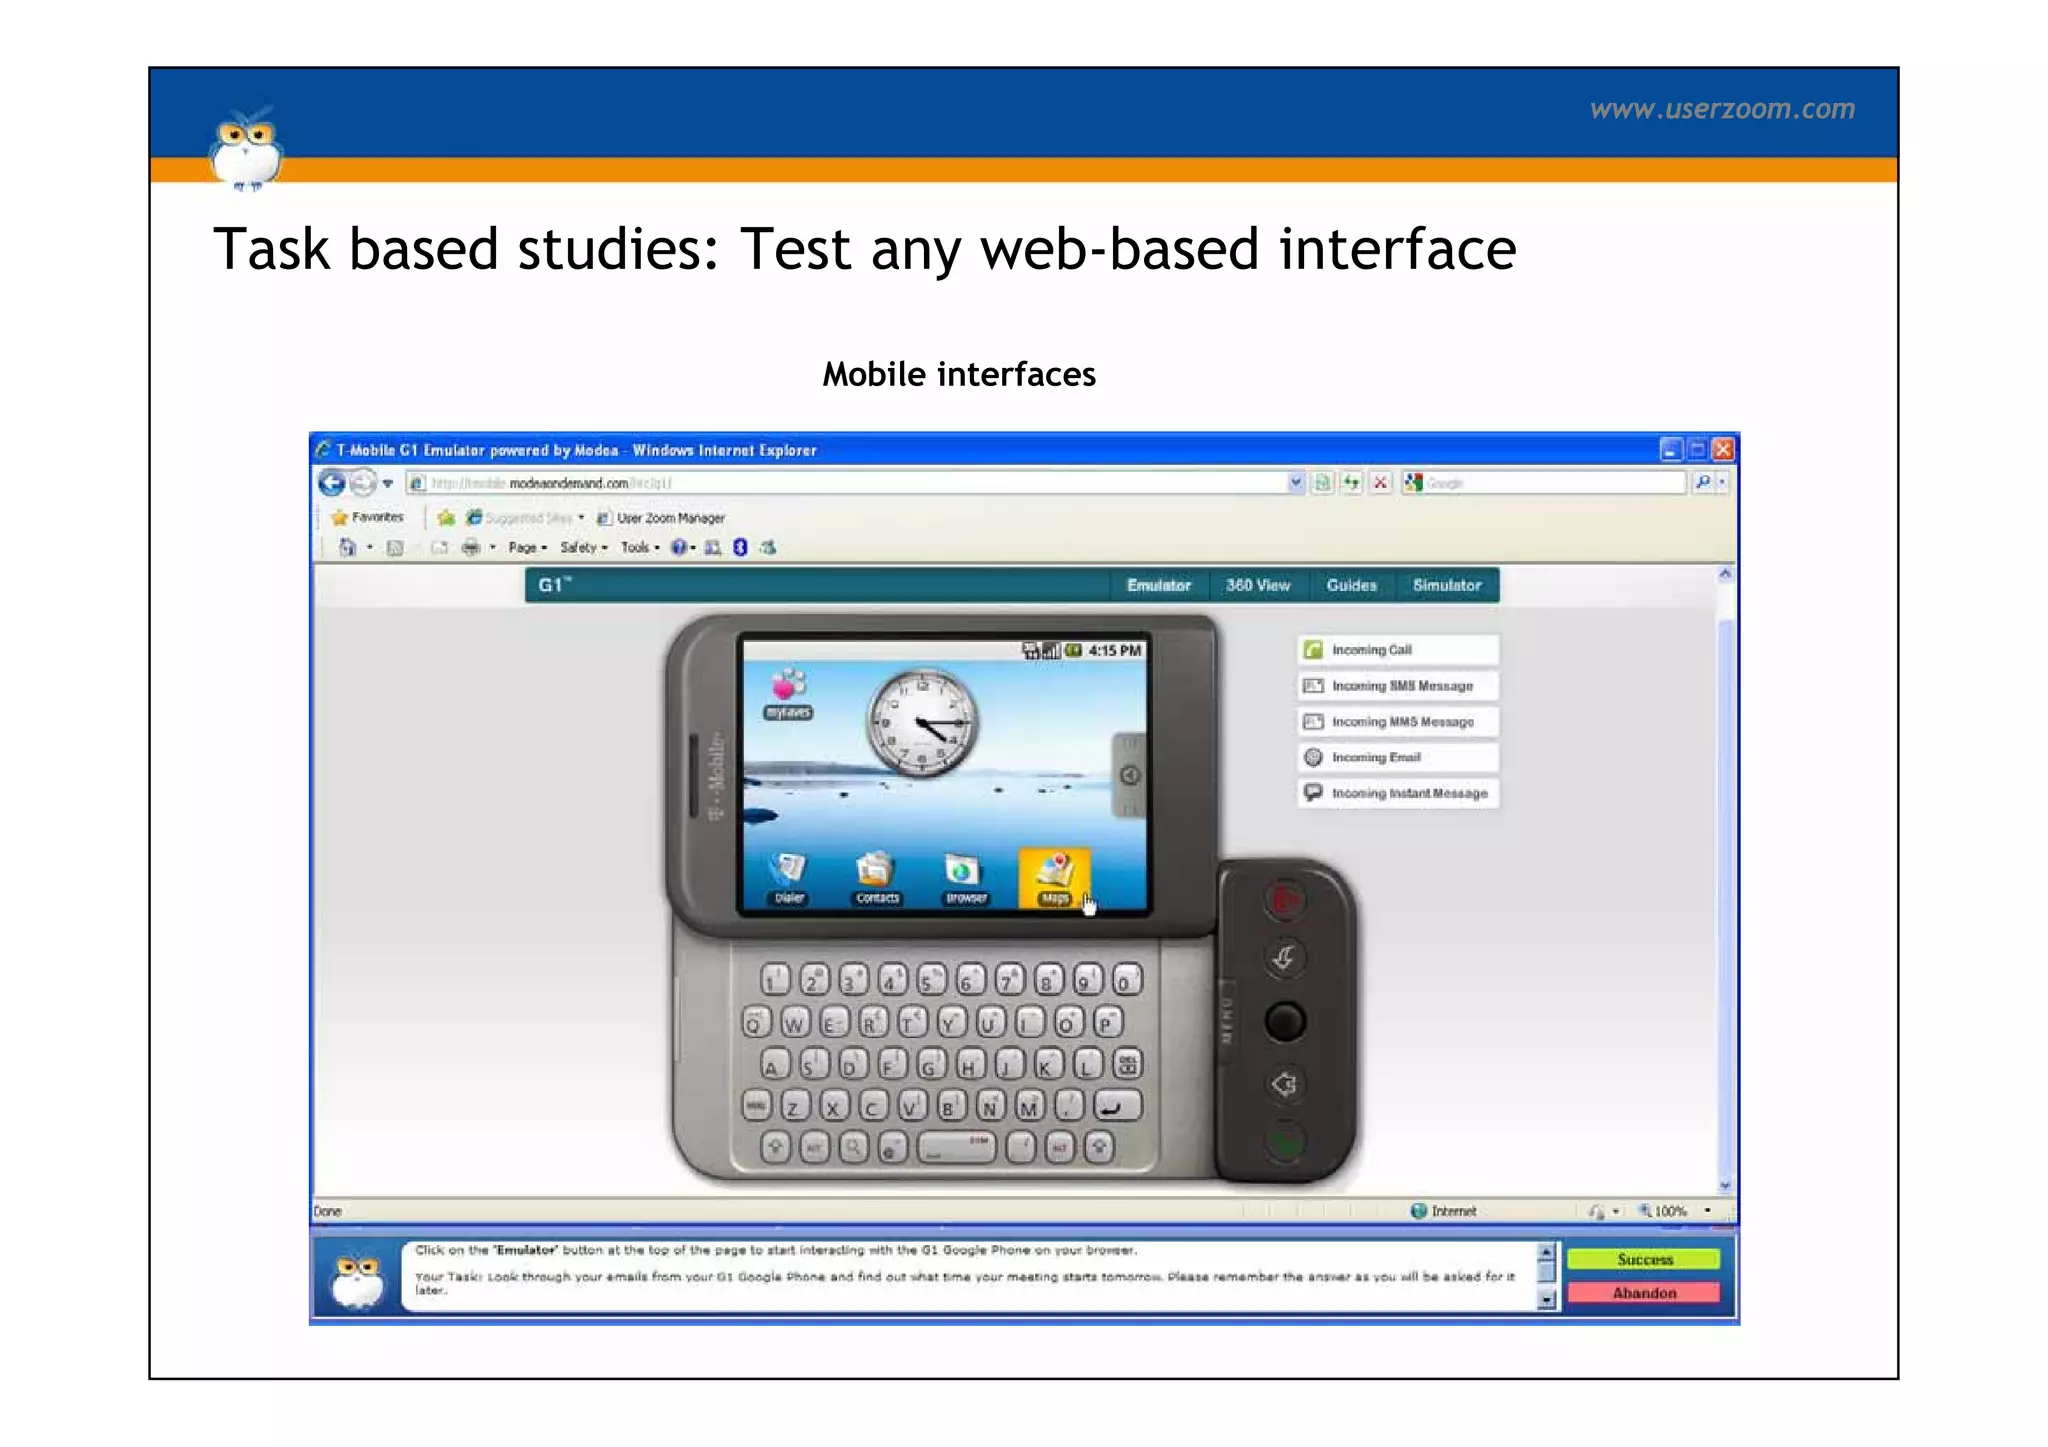
Task: Open the Contacts app on phone screen
Action: point(876,877)
